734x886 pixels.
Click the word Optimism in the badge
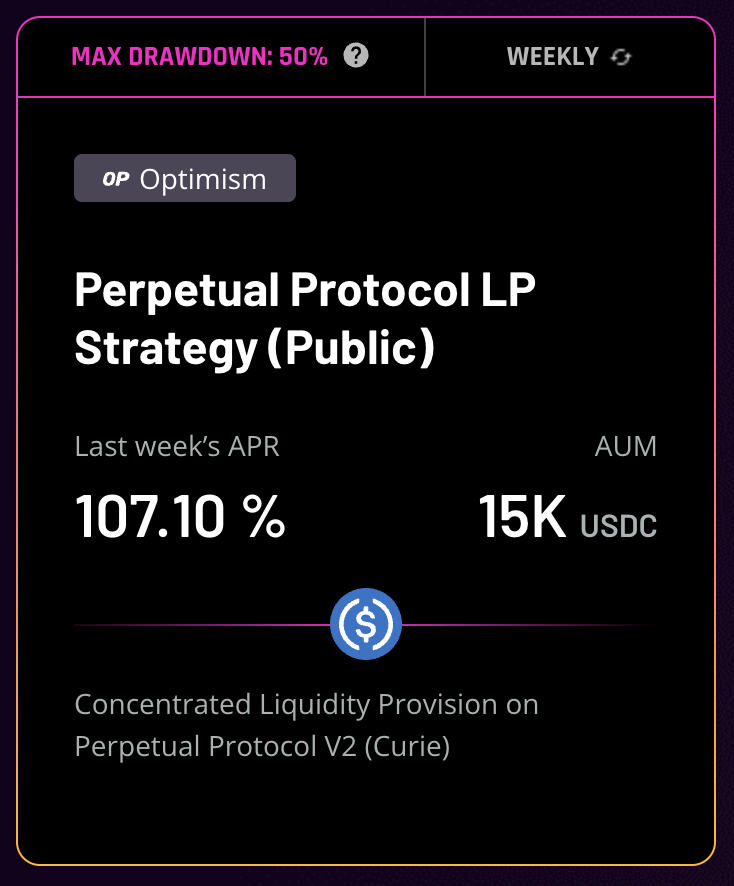point(203,179)
